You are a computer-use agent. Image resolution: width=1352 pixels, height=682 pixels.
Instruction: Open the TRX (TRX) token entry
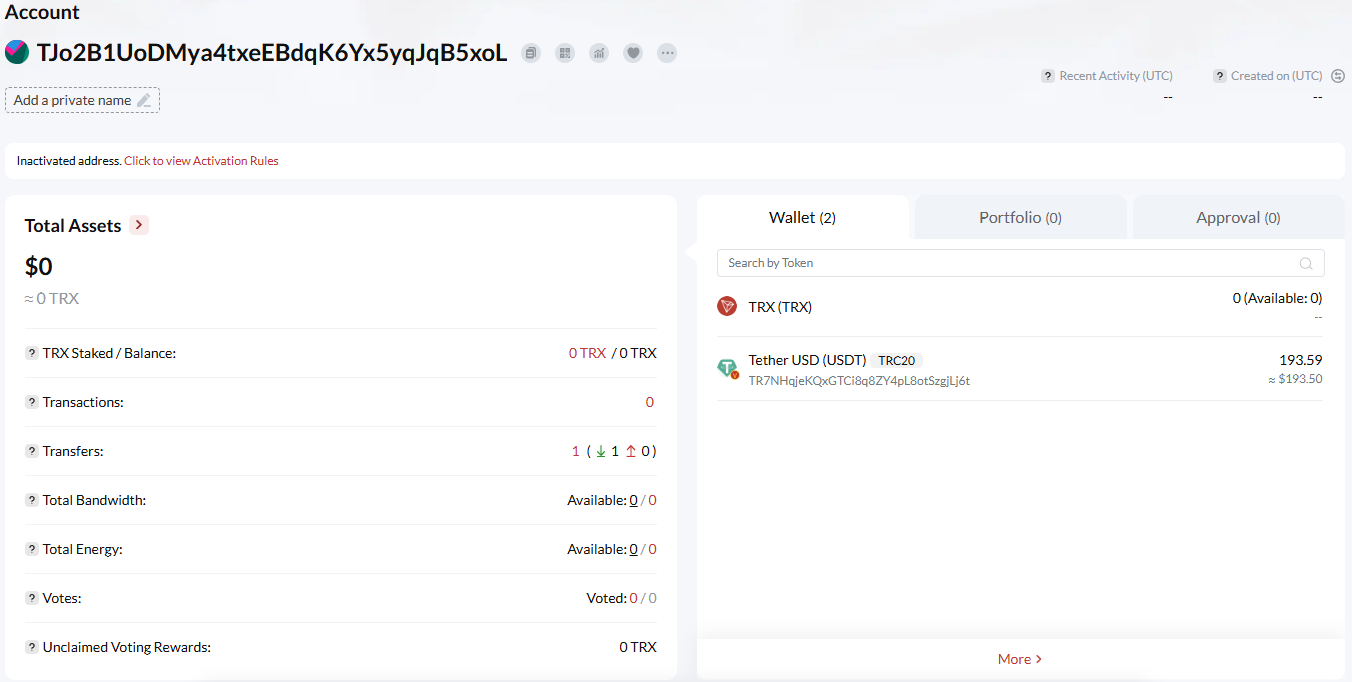(x=780, y=307)
